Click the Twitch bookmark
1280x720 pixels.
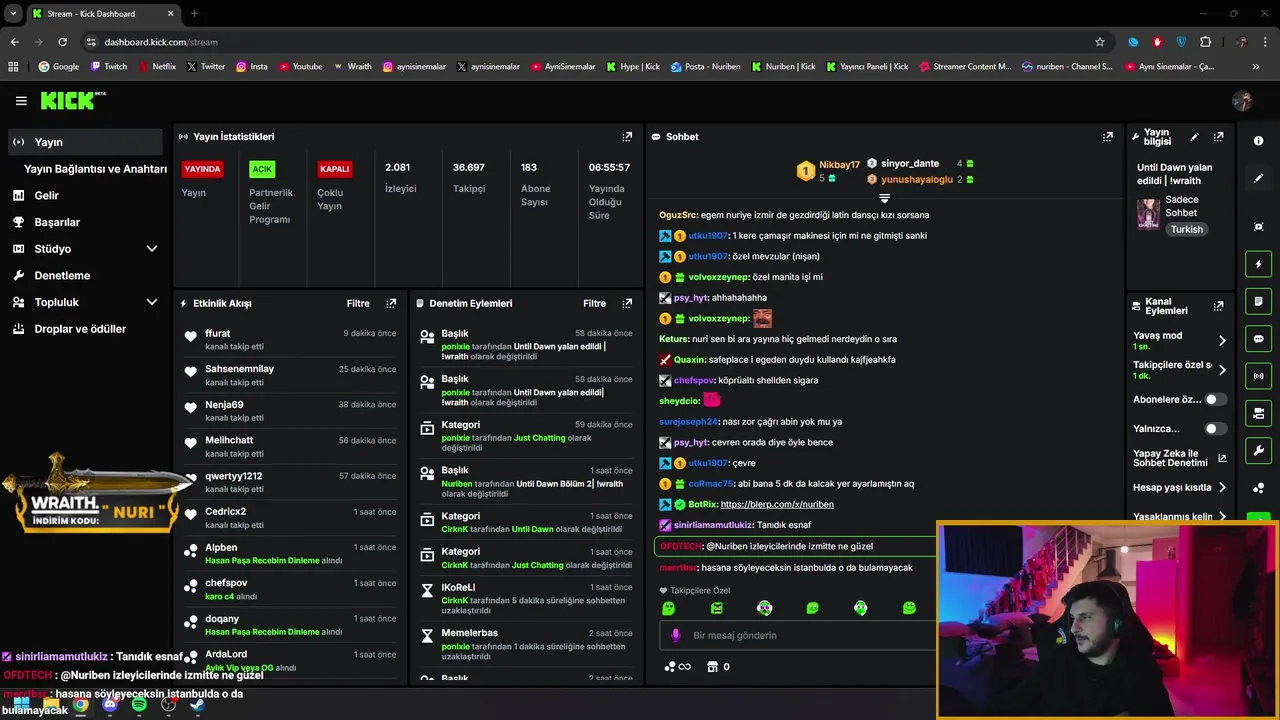[109, 67]
